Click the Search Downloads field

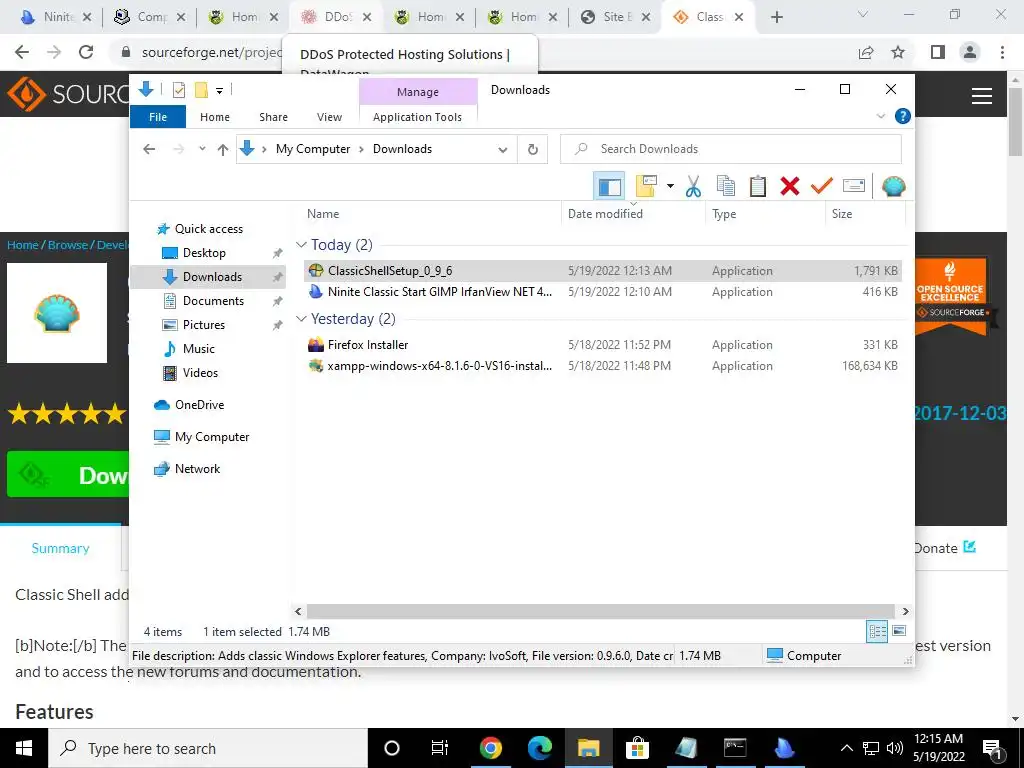(731, 149)
